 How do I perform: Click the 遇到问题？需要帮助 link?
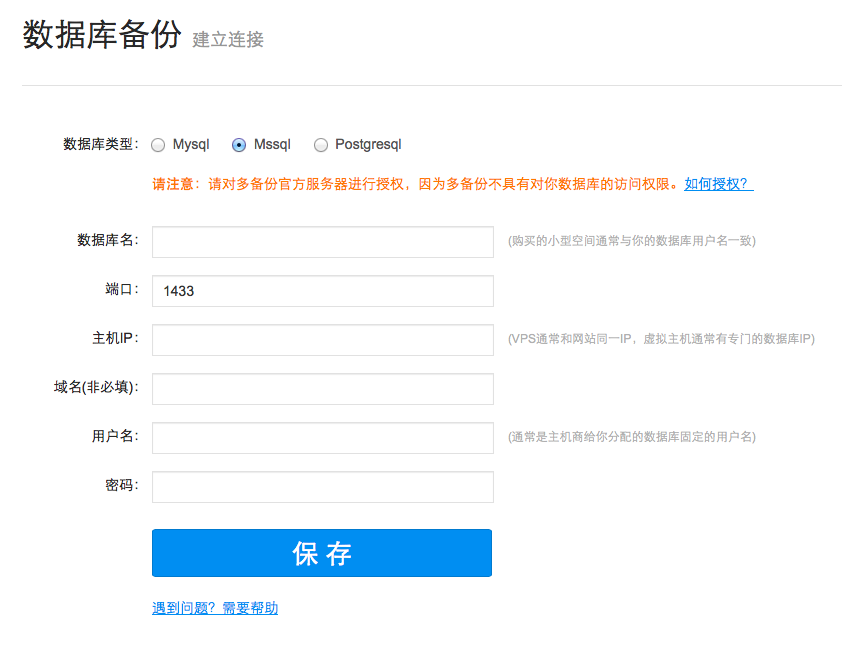(215, 608)
